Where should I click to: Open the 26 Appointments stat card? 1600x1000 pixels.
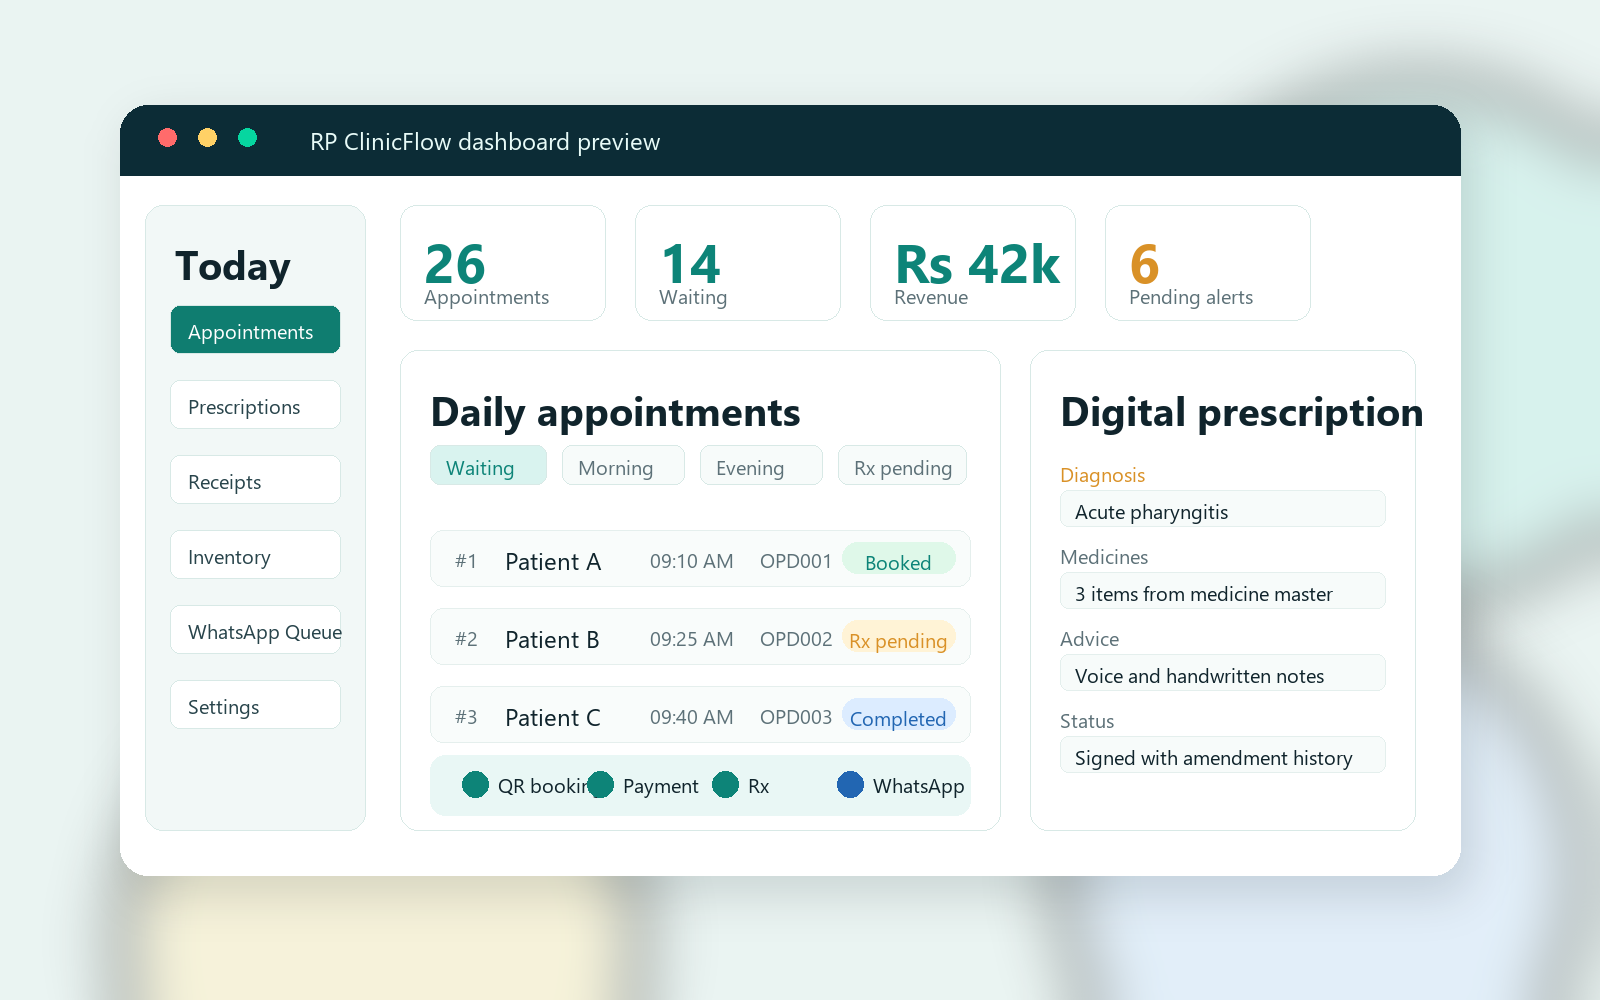(x=503, y=263)
